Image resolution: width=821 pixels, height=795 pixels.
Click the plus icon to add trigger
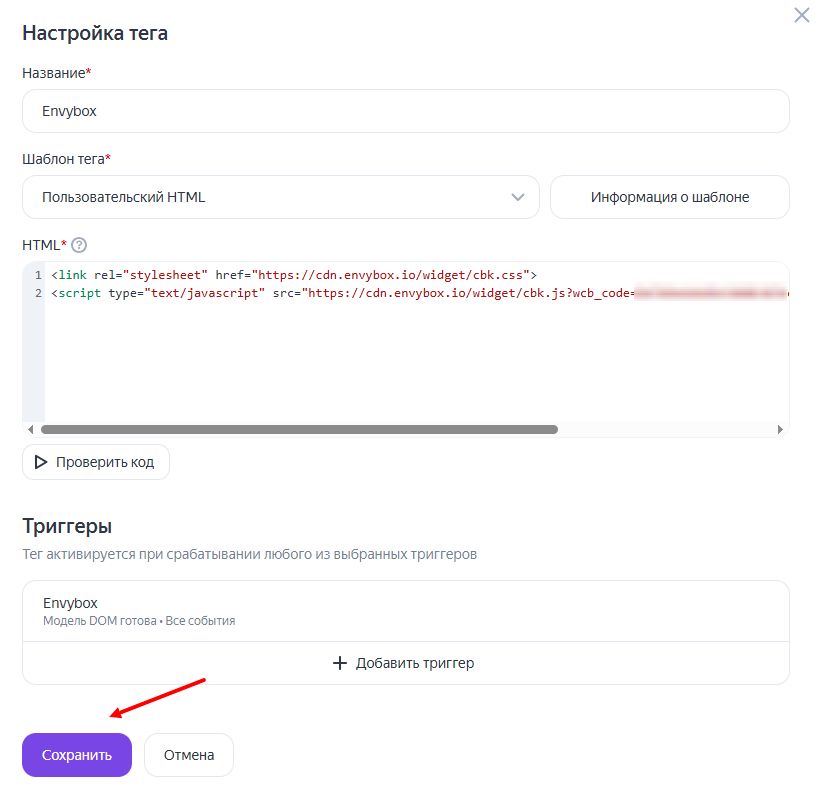pos(340,663)
